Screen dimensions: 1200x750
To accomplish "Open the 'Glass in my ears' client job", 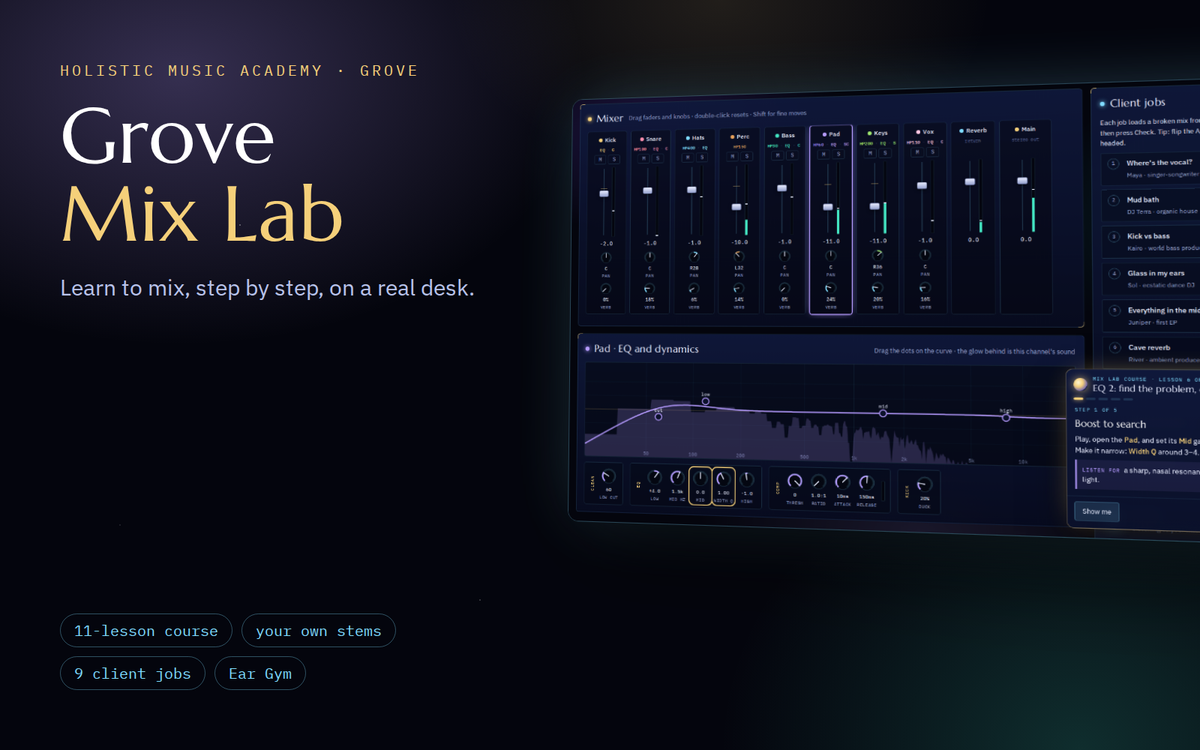I will (x=1150, y=278).
